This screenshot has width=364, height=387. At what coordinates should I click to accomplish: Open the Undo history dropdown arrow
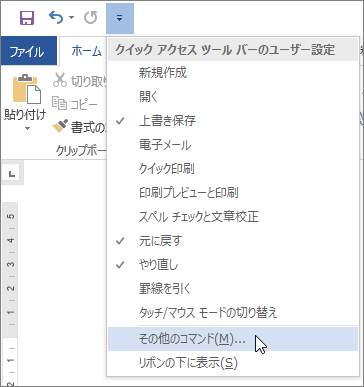point(71,18)
